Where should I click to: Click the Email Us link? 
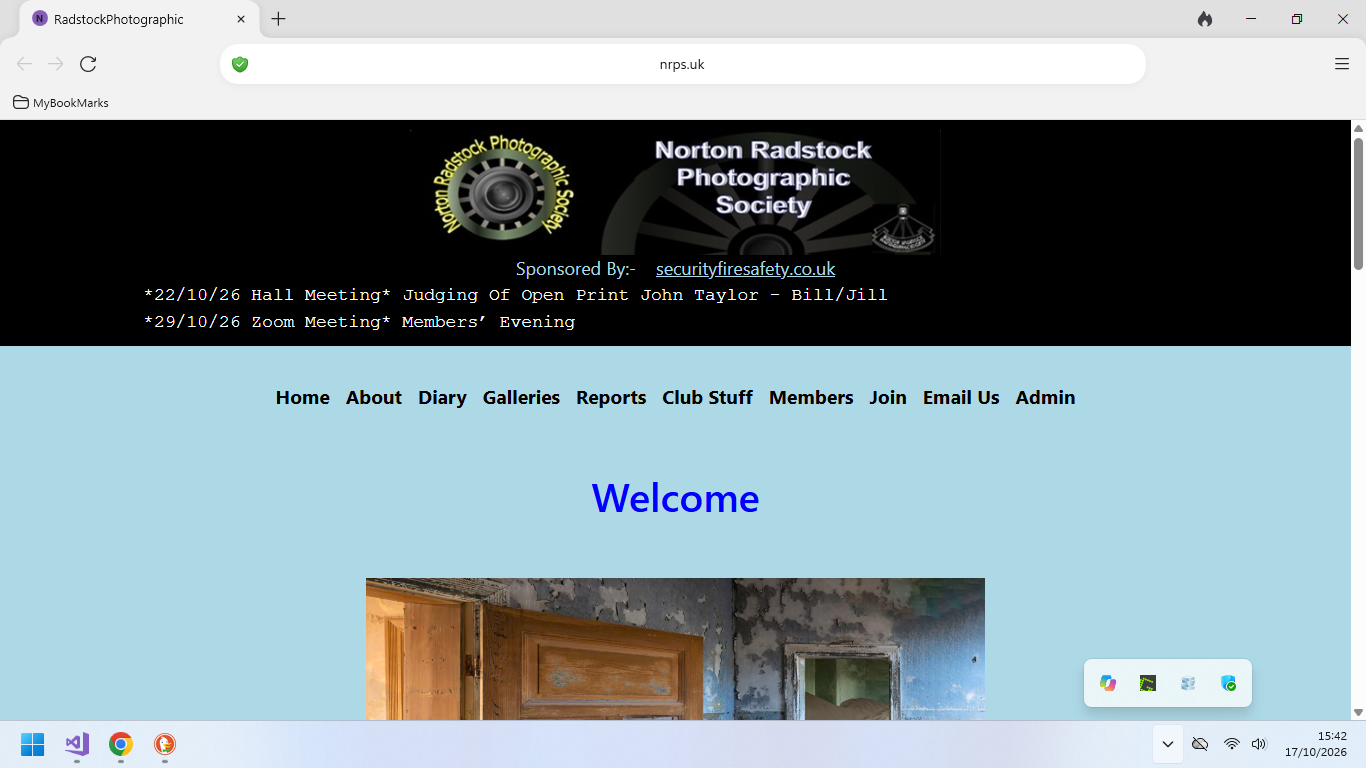pos(961,397)
